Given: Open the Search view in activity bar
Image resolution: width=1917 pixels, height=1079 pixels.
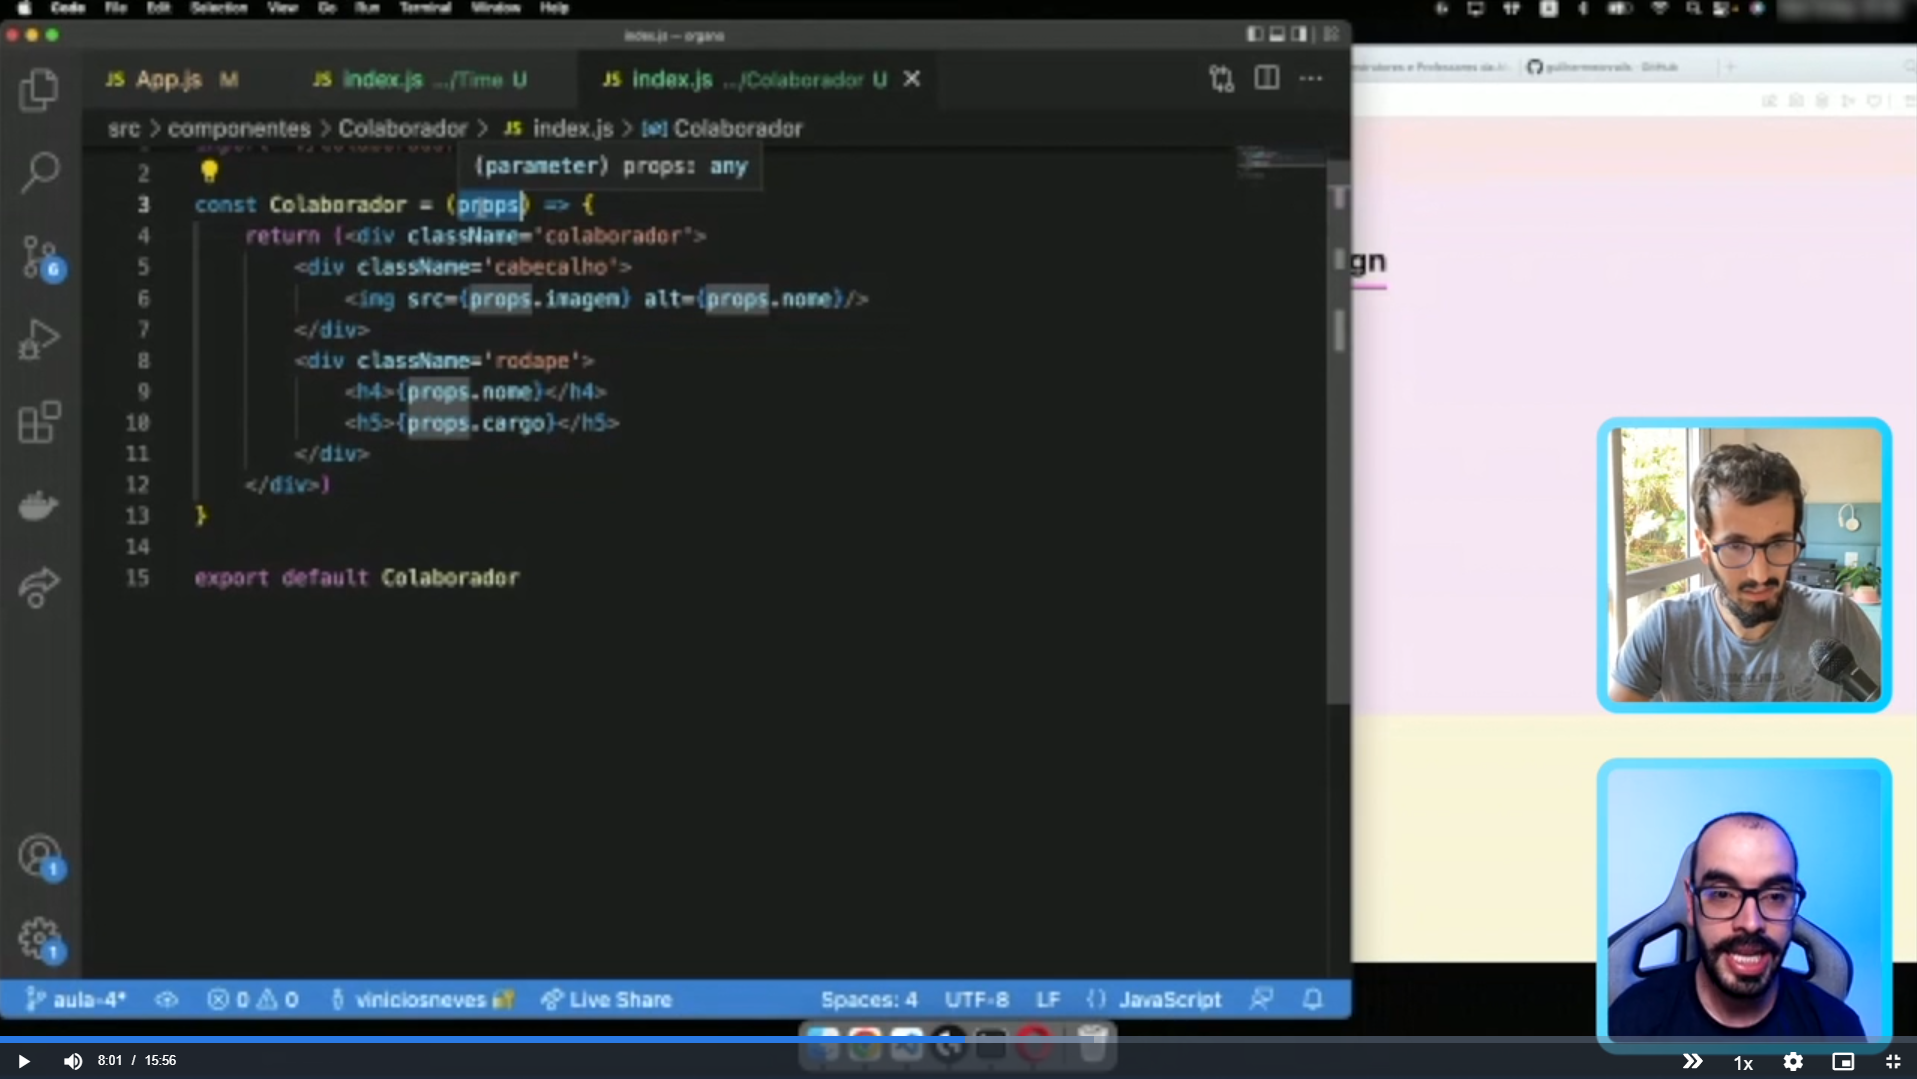Looking at the screenshot, I should click(x=39, y=172).
